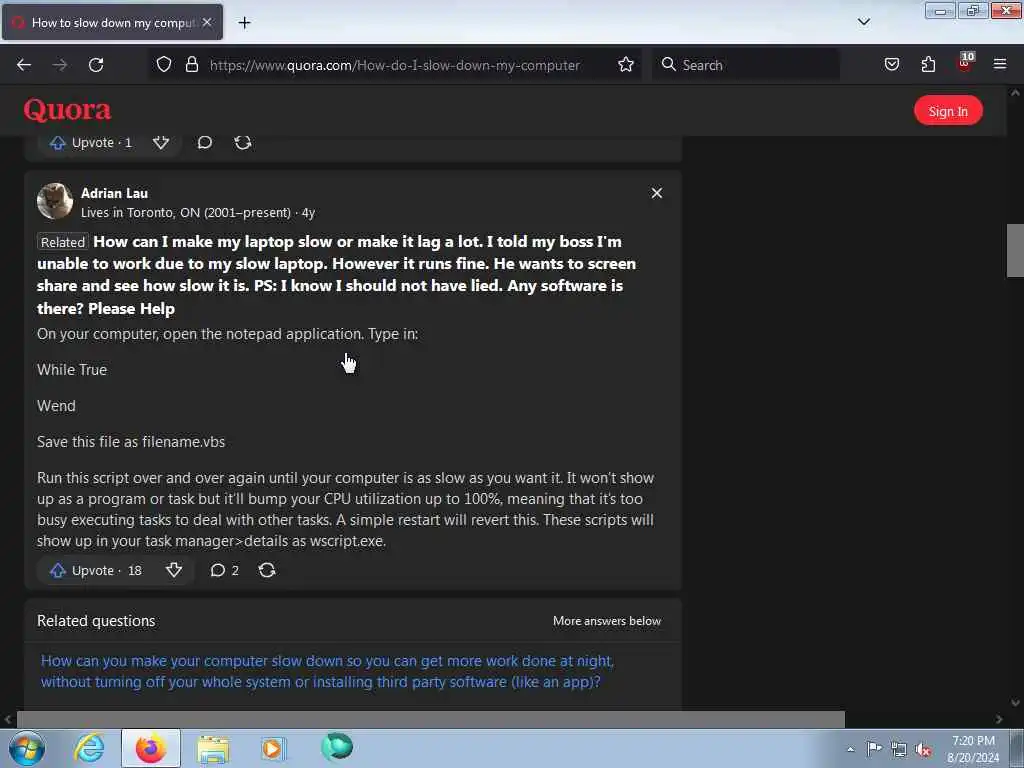Open Save to Pocket icon
This screenshot has height=768, width=1024.
click(891, 65)
